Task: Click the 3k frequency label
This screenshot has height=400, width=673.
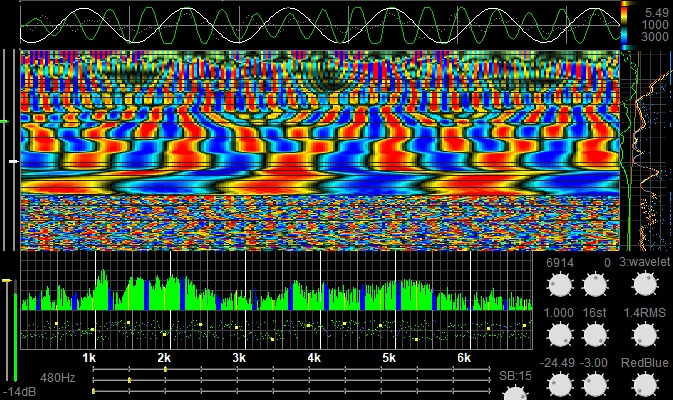Action: pos(239,358)
